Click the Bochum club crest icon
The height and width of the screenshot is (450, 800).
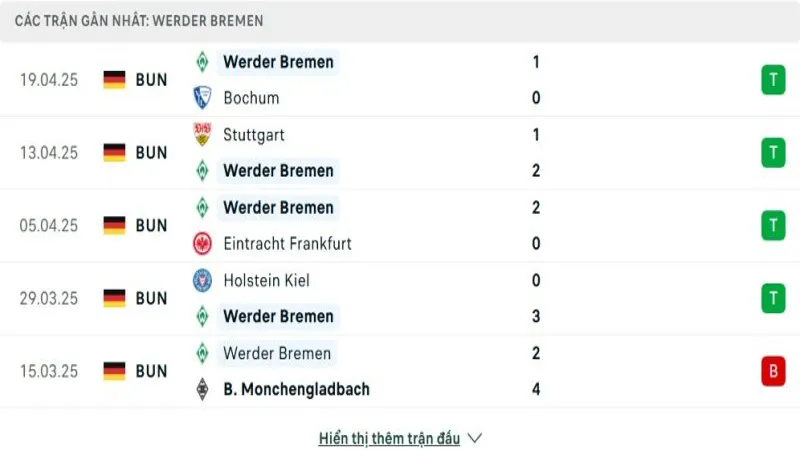click(202, 98)
